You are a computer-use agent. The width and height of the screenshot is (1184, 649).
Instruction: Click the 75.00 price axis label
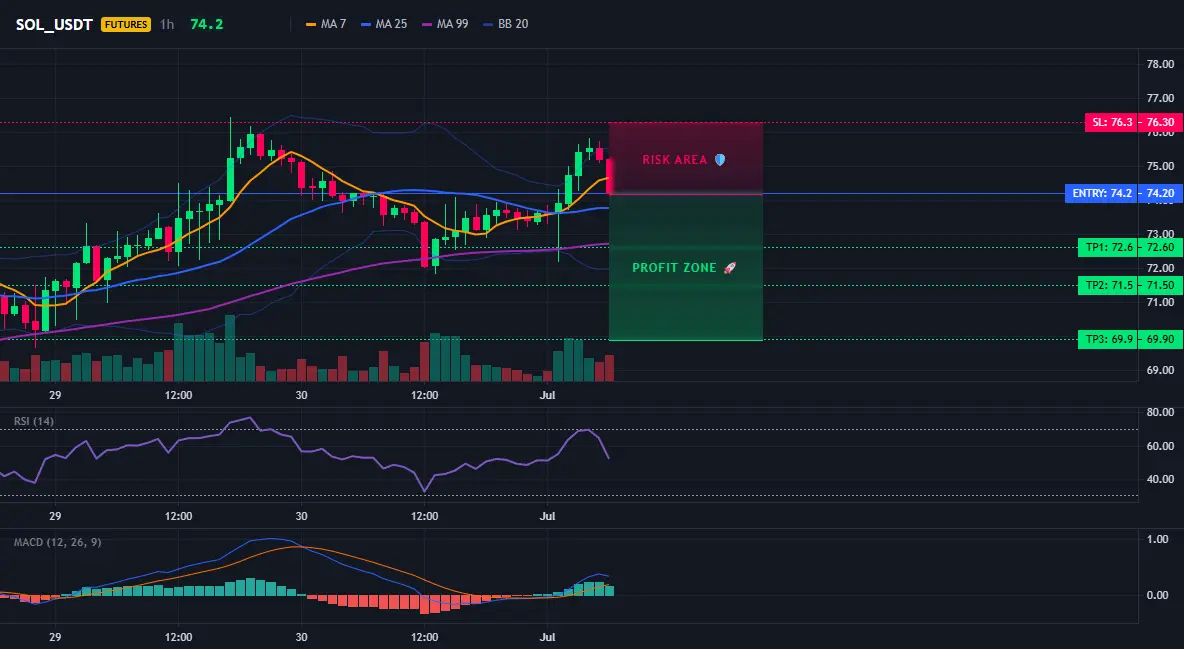[1160, 166]
